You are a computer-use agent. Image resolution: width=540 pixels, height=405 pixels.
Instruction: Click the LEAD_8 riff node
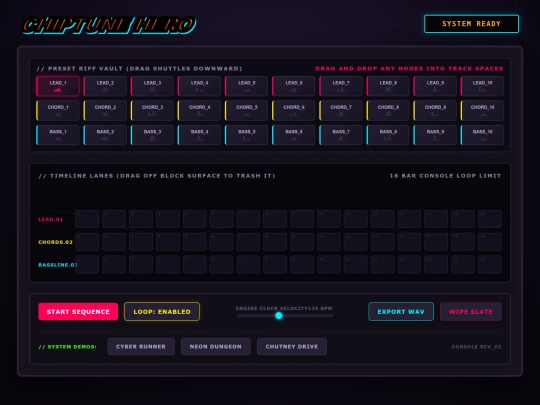(x=388, y=86)
